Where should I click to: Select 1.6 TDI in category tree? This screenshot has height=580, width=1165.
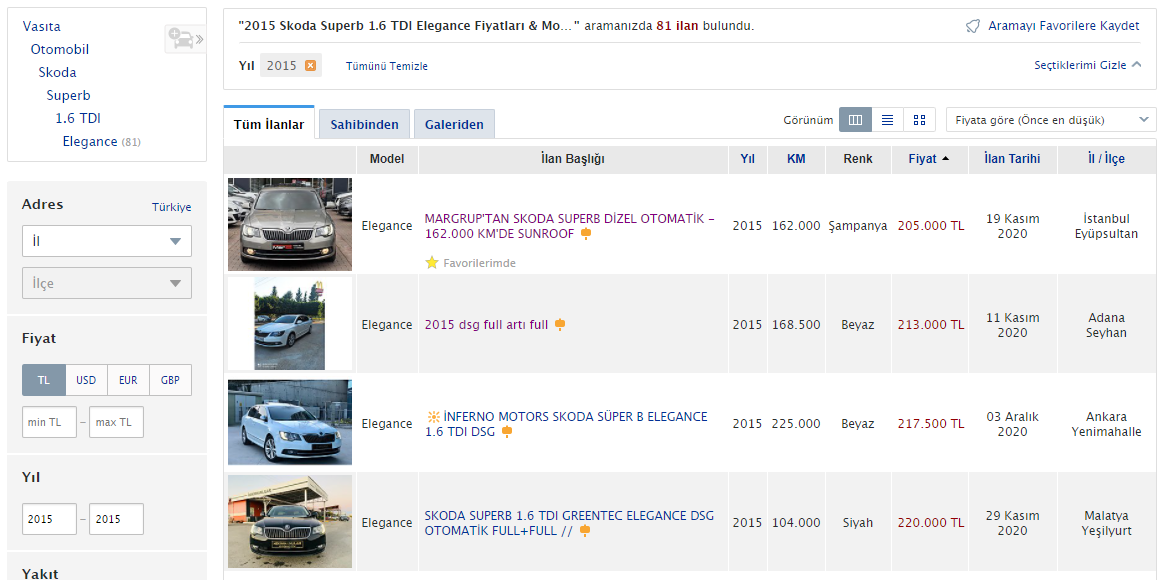pos(78,119)
